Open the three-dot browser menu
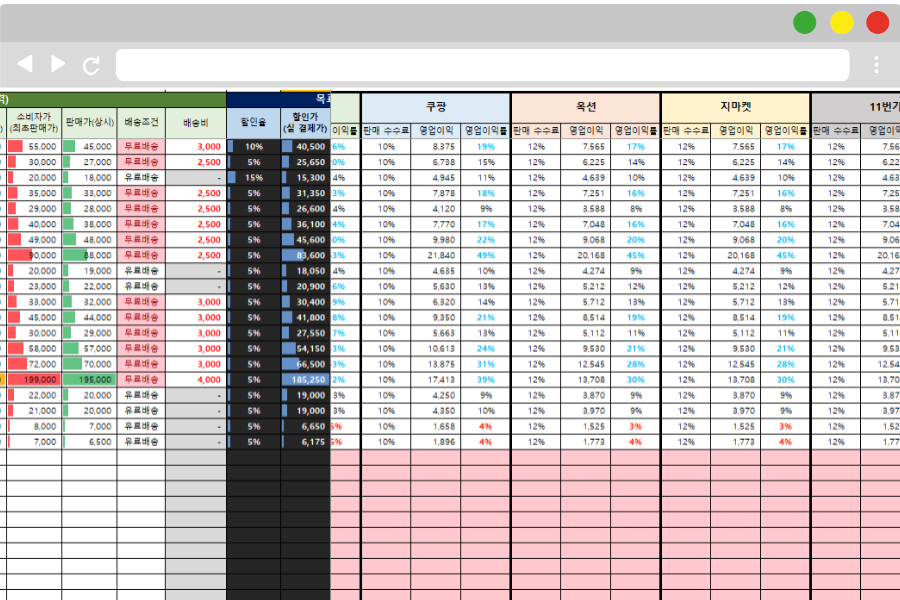The image size is (900, 600). tap(876, 65)
